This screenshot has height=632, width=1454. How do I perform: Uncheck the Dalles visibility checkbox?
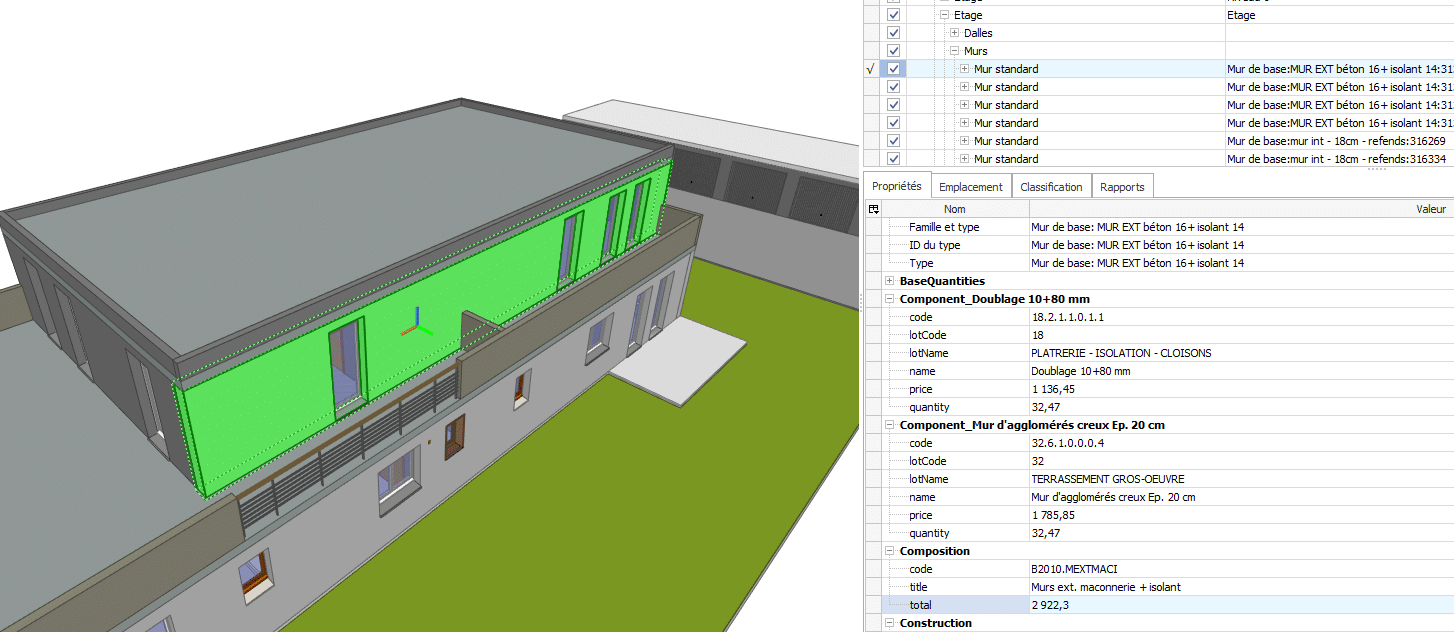(x=893, y=33)
